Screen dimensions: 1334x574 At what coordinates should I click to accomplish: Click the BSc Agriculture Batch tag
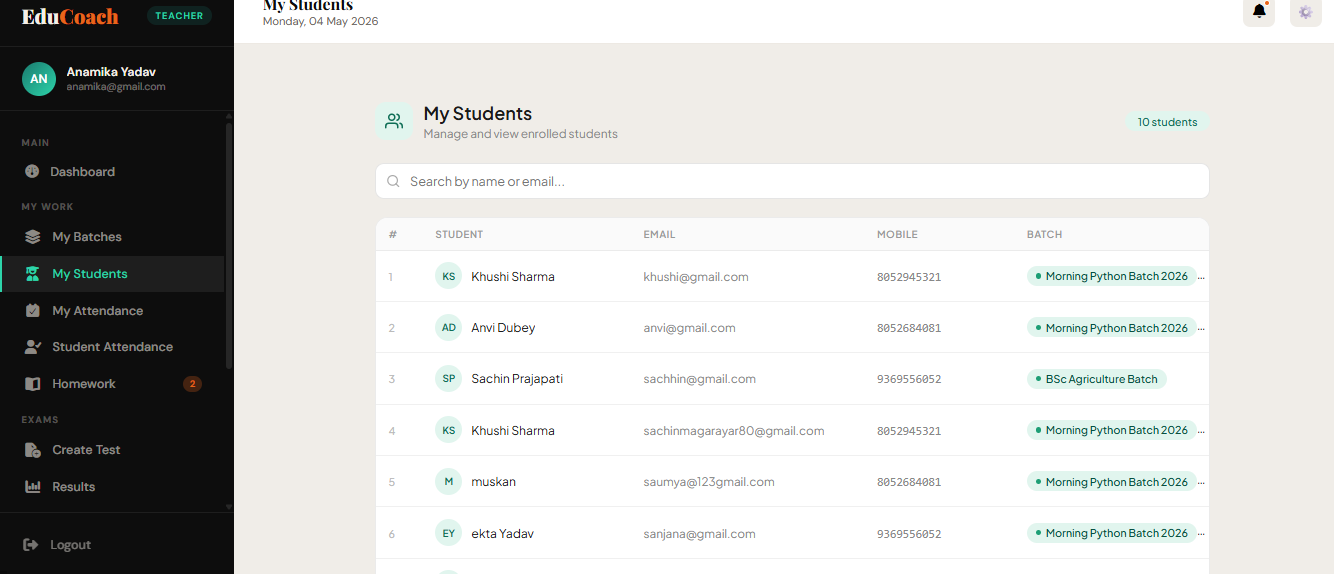point(1096,380)
